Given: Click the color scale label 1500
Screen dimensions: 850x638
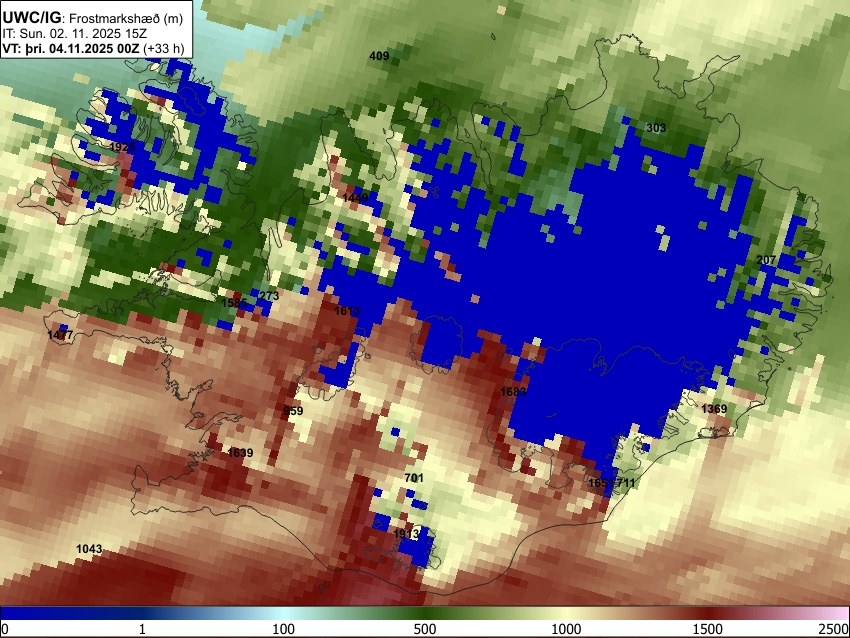Looking at the screenshot, I should [x=708, y=629].
